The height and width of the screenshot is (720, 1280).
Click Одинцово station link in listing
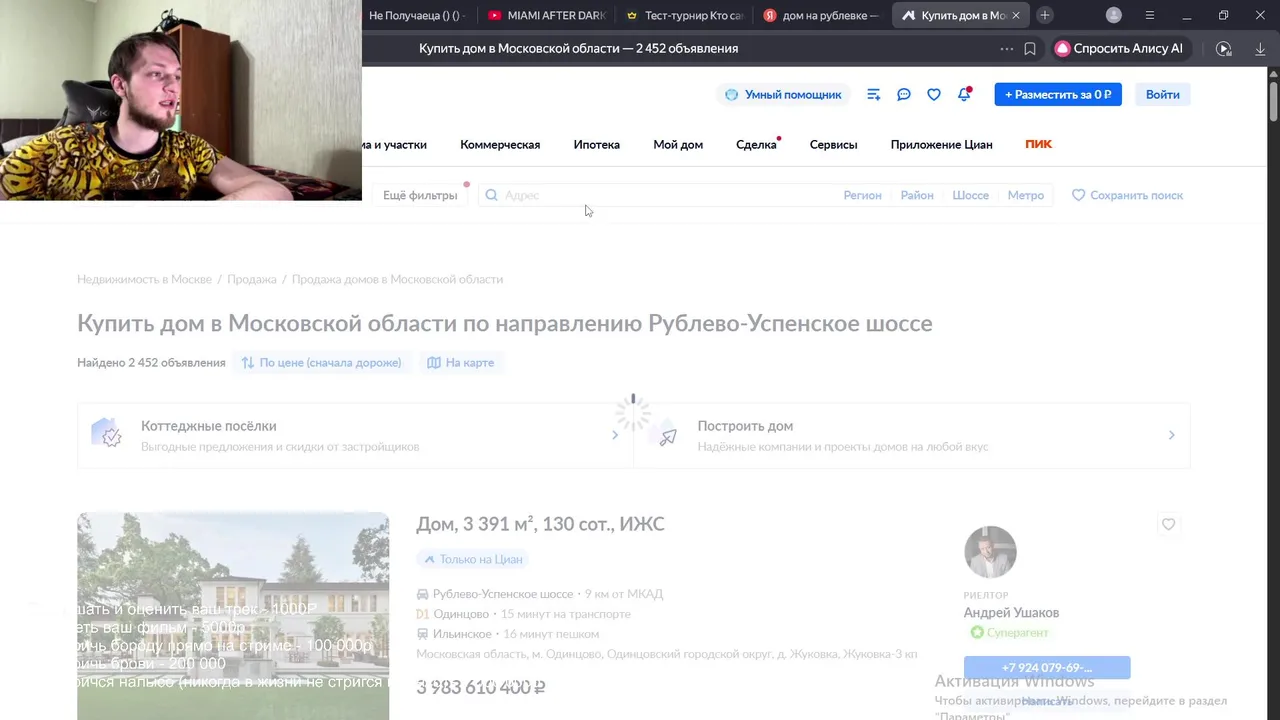tap(461, 614)
